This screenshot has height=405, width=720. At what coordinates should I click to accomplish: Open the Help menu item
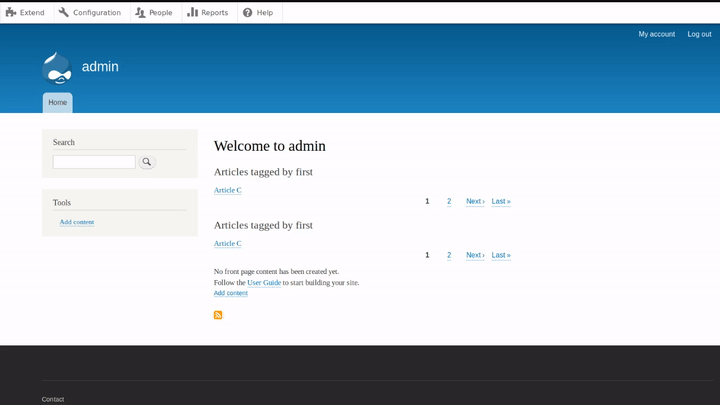[x=259, y=12]
